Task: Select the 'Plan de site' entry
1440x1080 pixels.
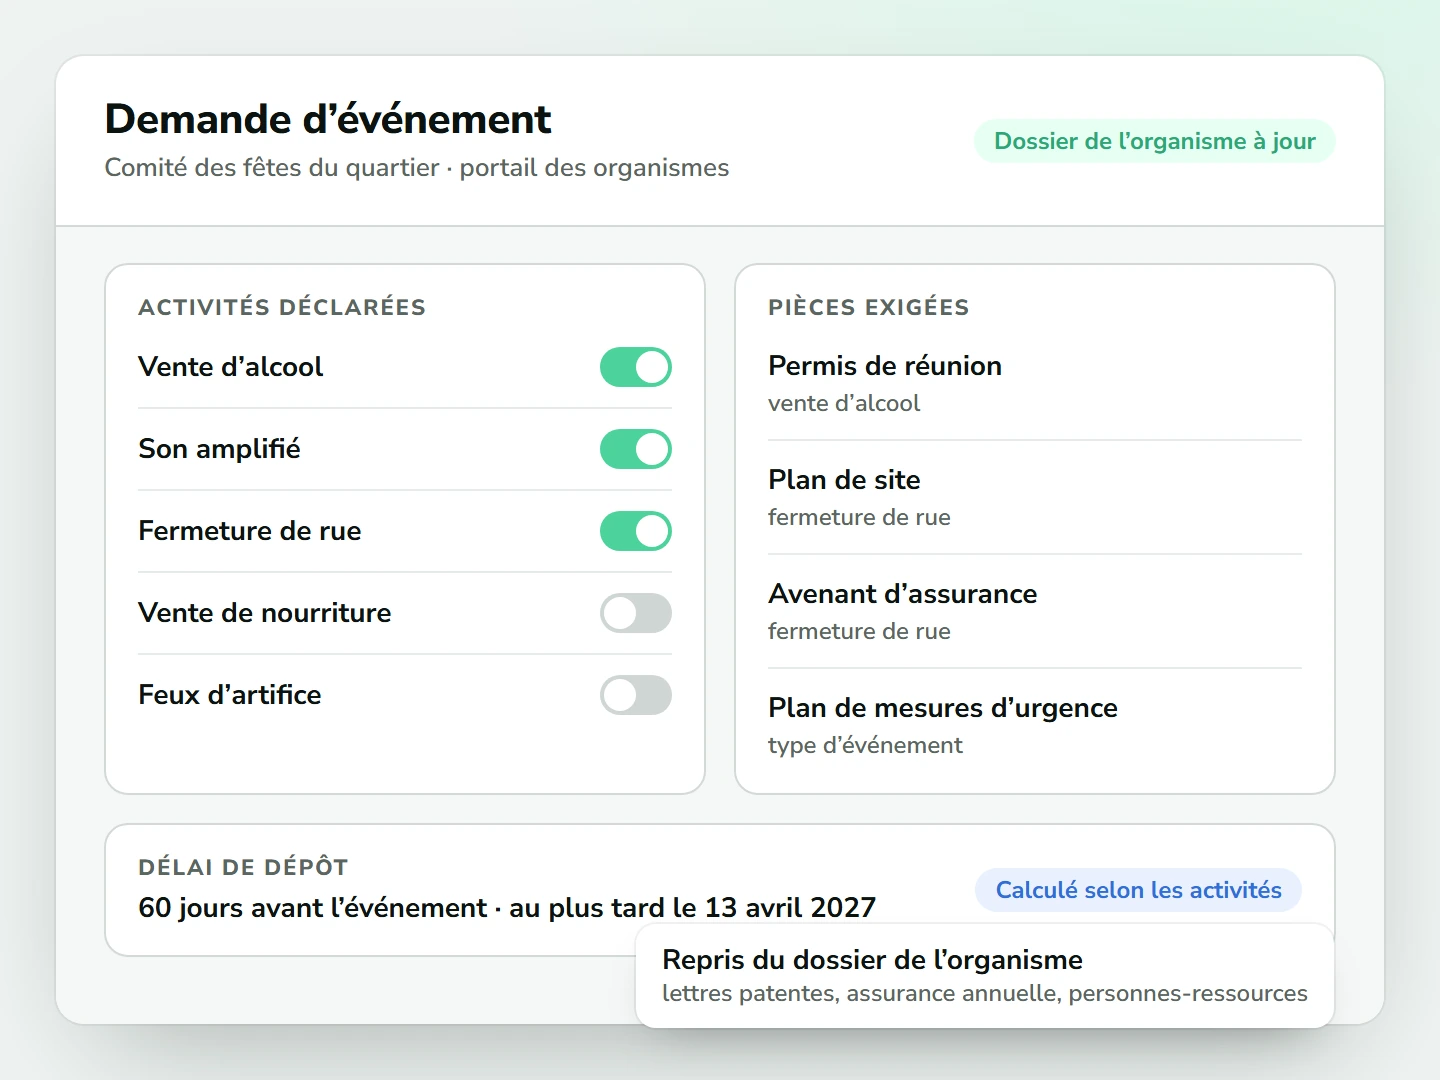Action: [1035, 497]
